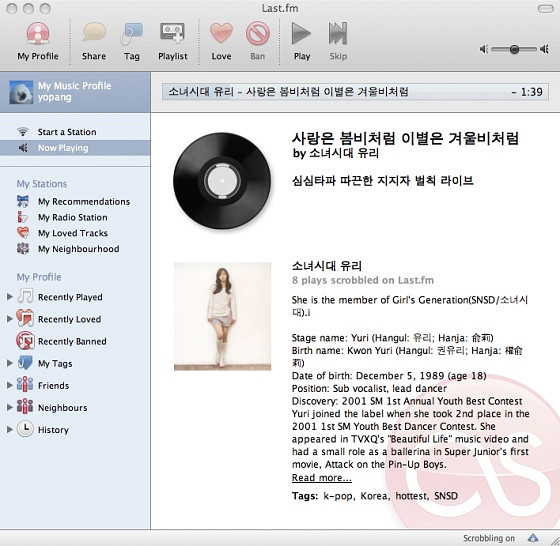Image resolution: width=560 pixels, height=546 pixels.
Task: Skip the current track
Action: point(338,33)
